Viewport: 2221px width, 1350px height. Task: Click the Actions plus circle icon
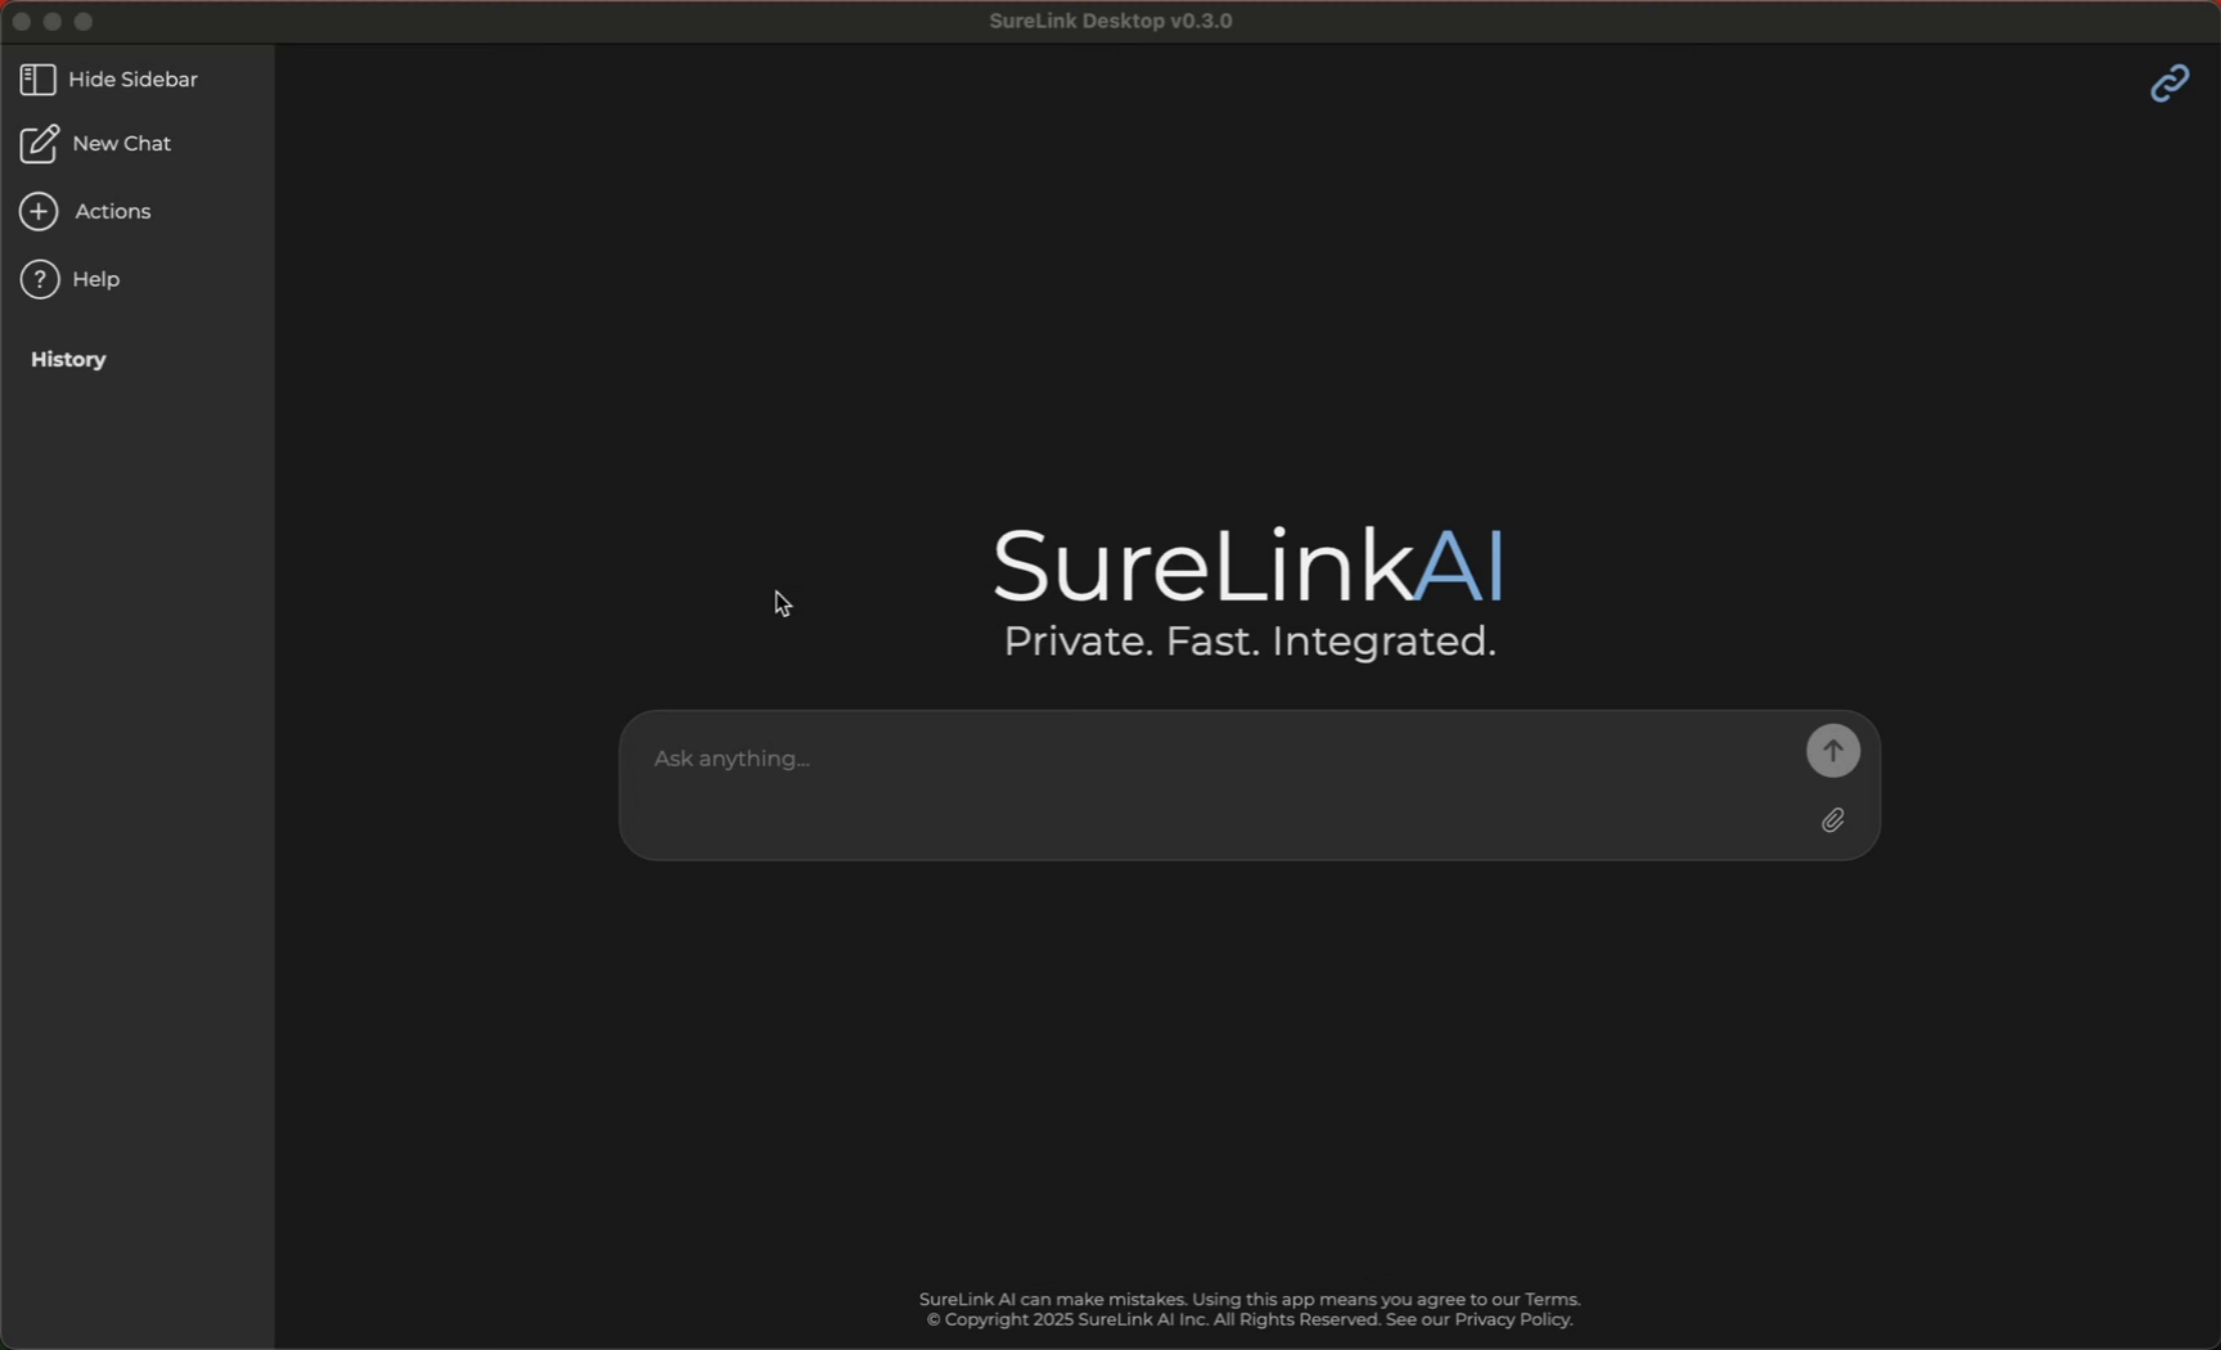click(39, 211)
